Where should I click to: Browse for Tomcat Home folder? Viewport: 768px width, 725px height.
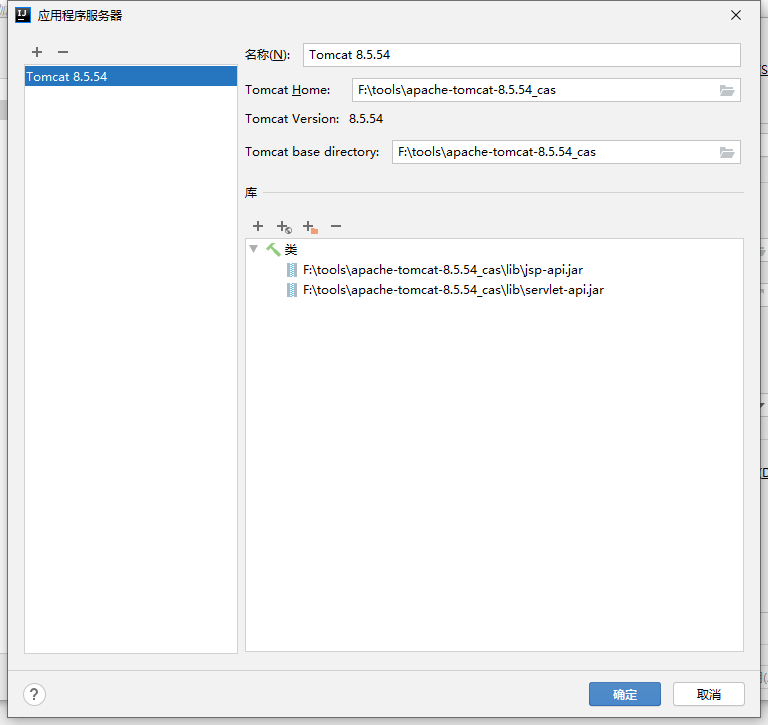tap(727, 90)
